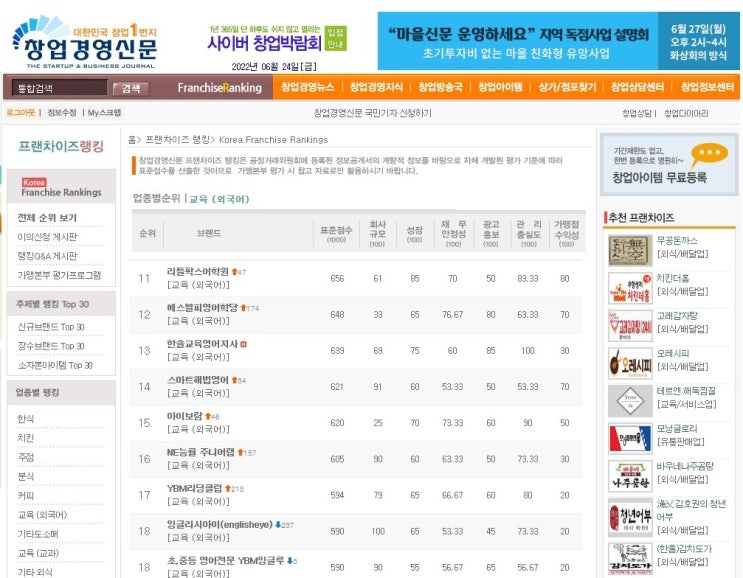Click the 홈 breadcrumb link
Viewport: 743px width, 578px height.
pos(131,140)
